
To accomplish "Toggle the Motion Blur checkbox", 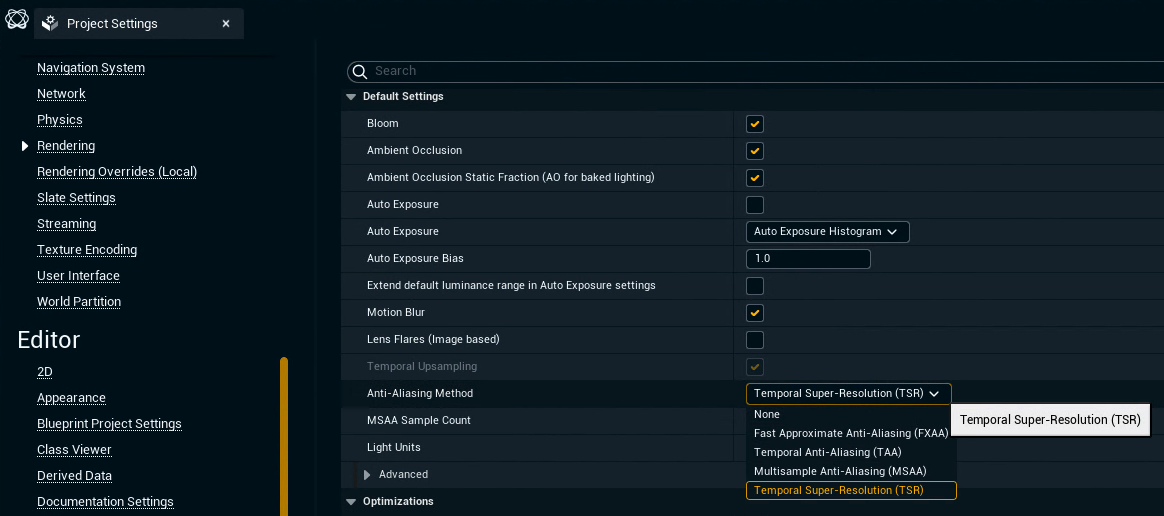I will tap(755, 313).
